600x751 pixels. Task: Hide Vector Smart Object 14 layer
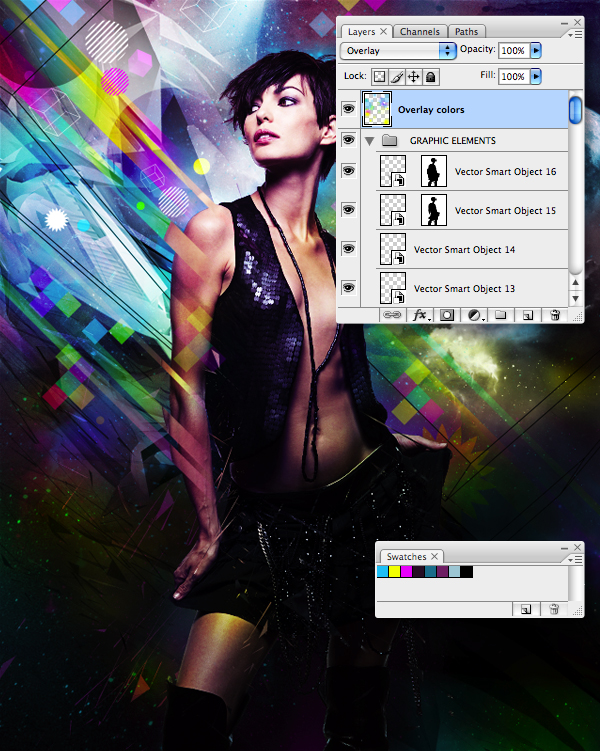coord(349,249)
